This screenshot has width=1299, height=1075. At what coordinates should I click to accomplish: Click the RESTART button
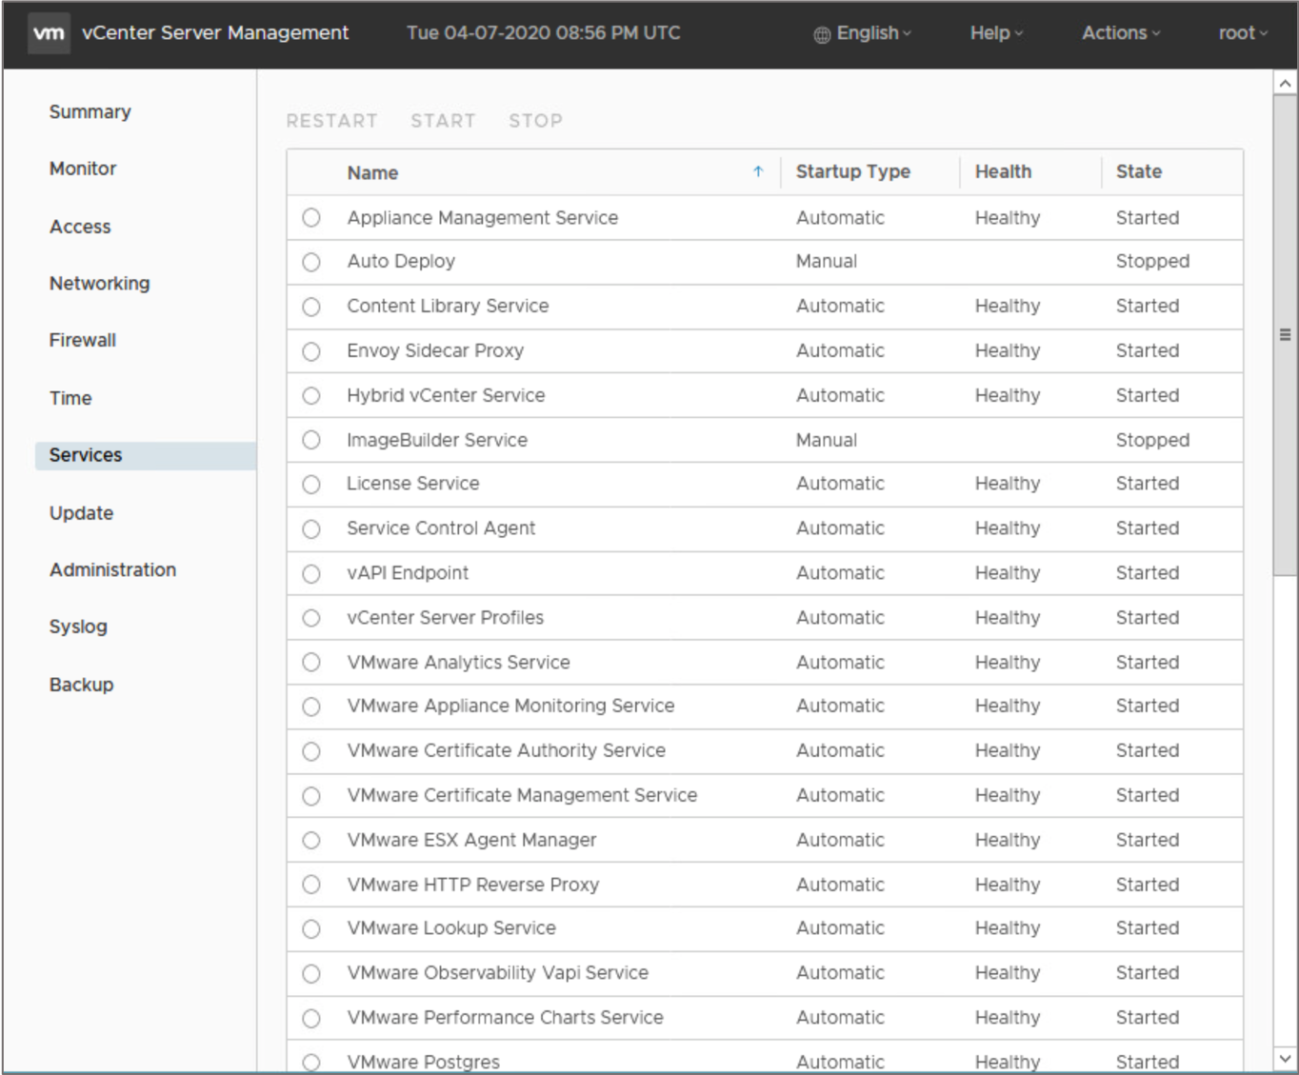[332, 121]
